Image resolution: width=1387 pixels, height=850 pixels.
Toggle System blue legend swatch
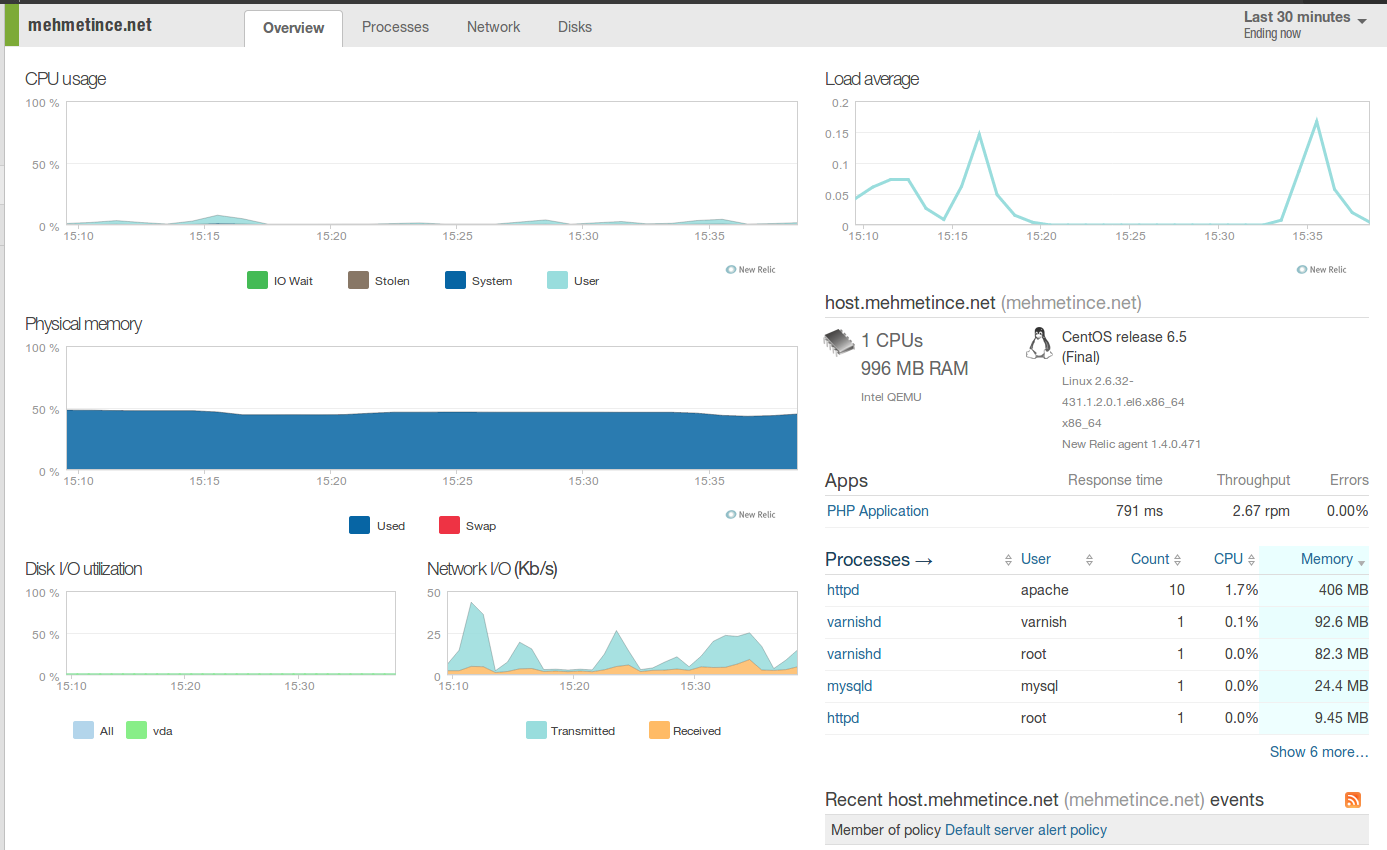click(x=456, y=281)
